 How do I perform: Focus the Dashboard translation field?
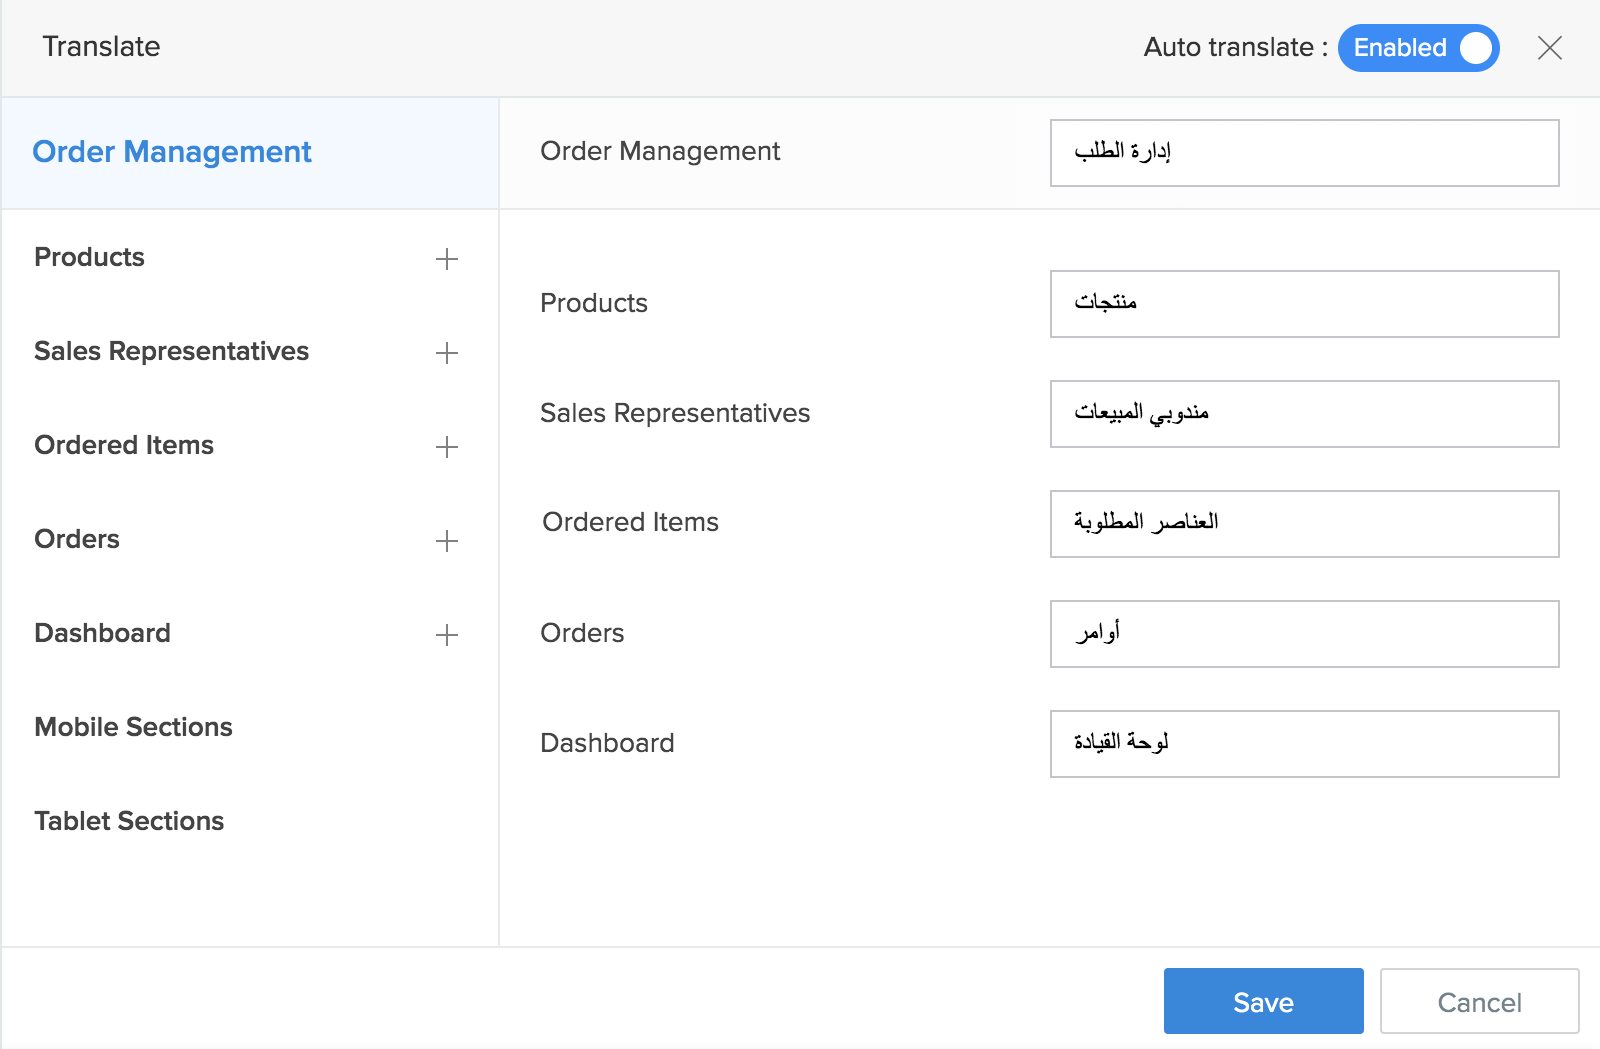tap(1304, 744)
